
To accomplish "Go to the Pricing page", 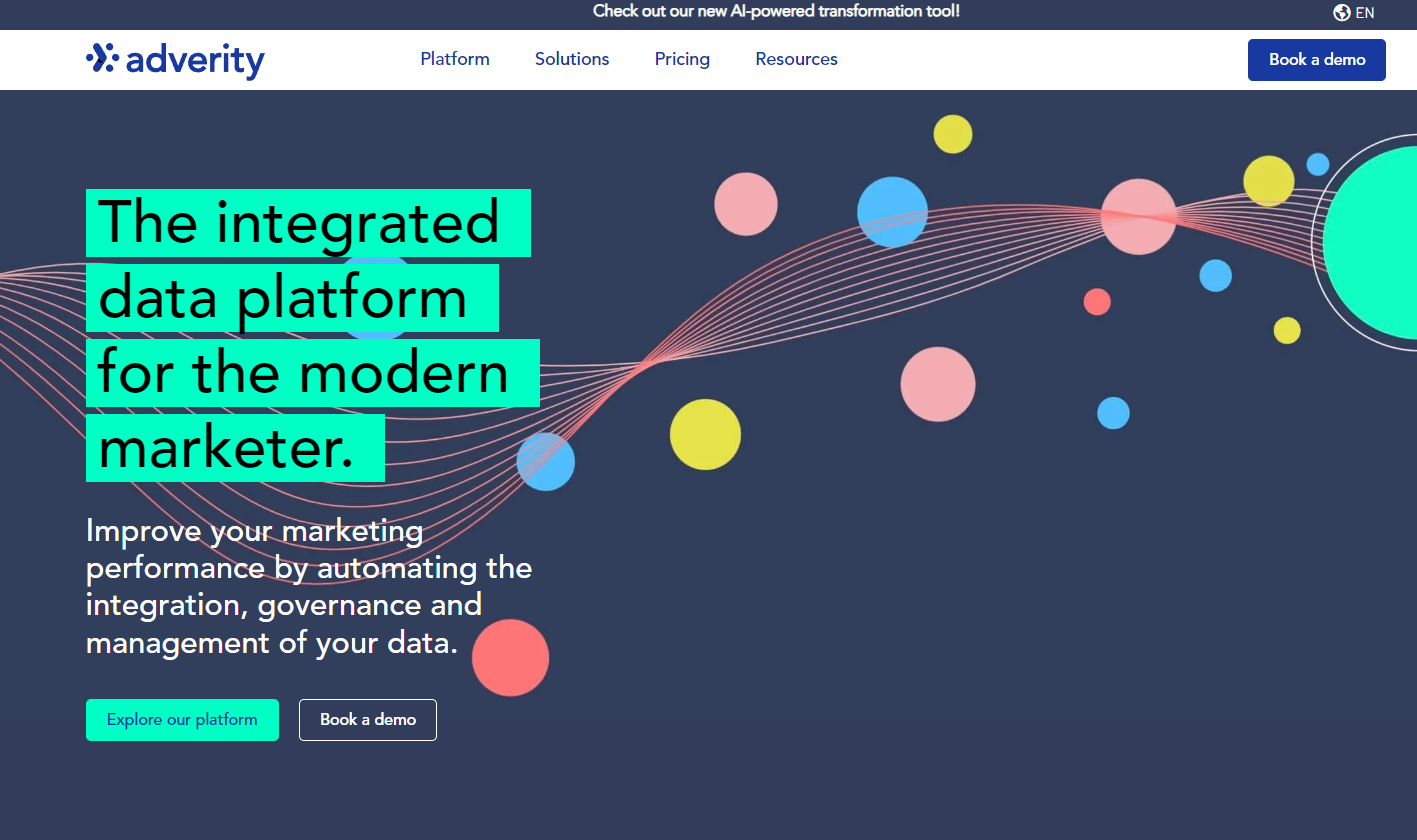I will coord(682,59).
